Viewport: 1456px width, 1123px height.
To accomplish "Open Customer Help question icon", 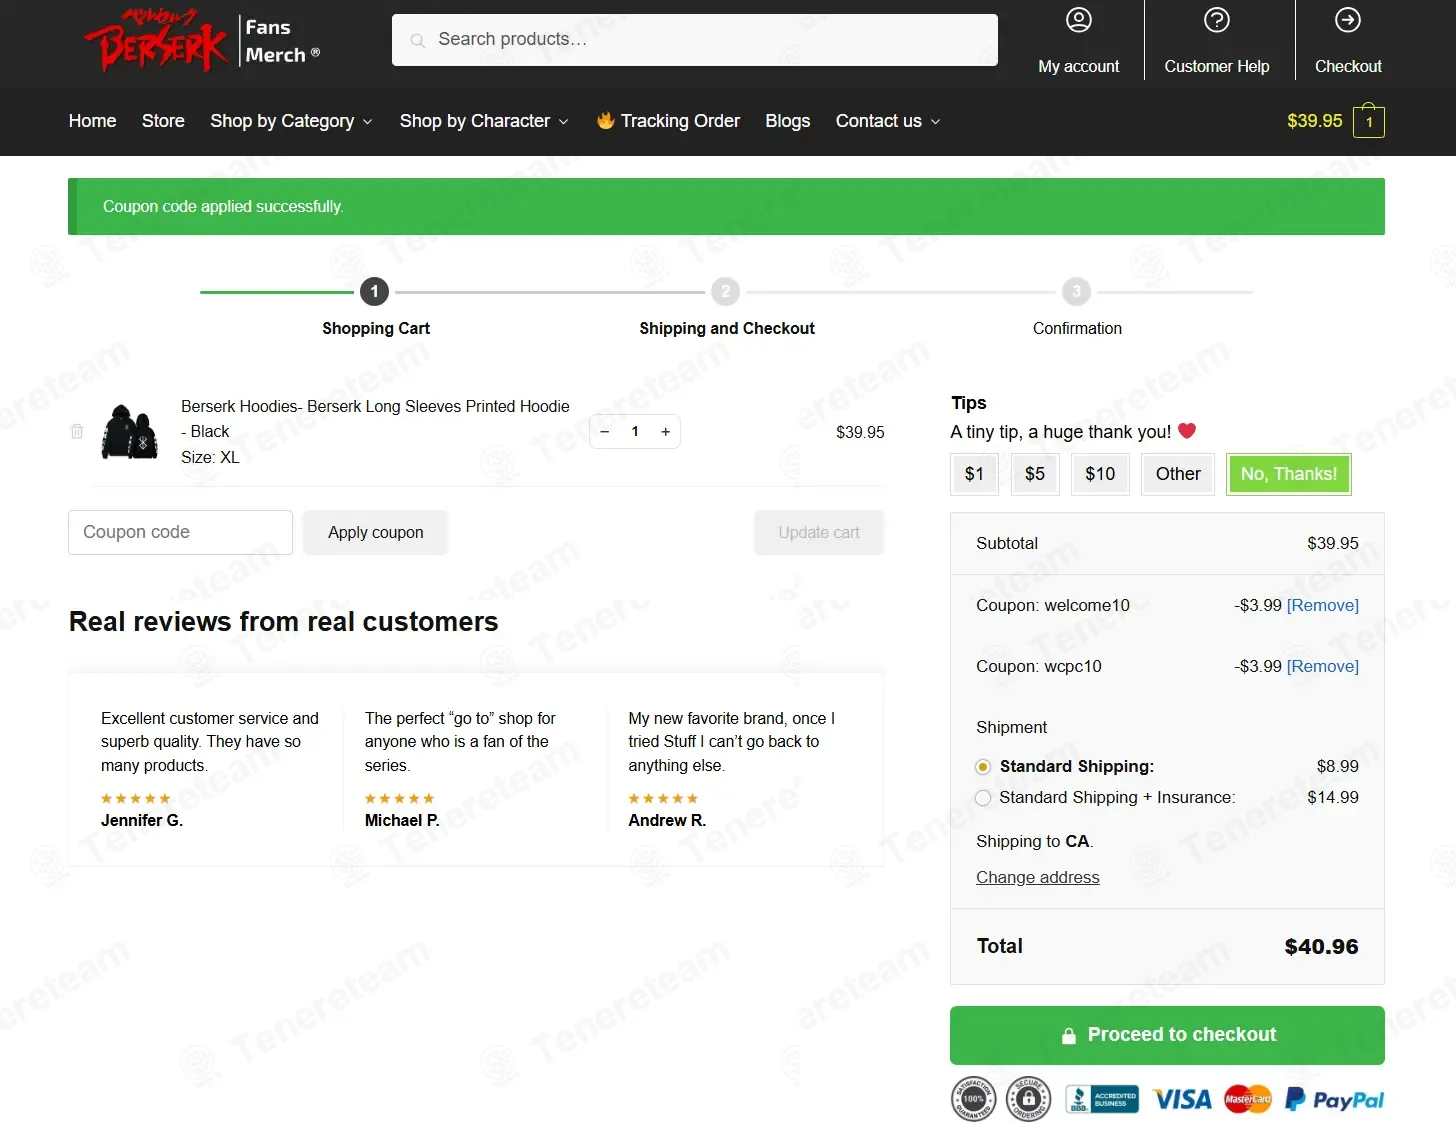I will point(1216,20).
